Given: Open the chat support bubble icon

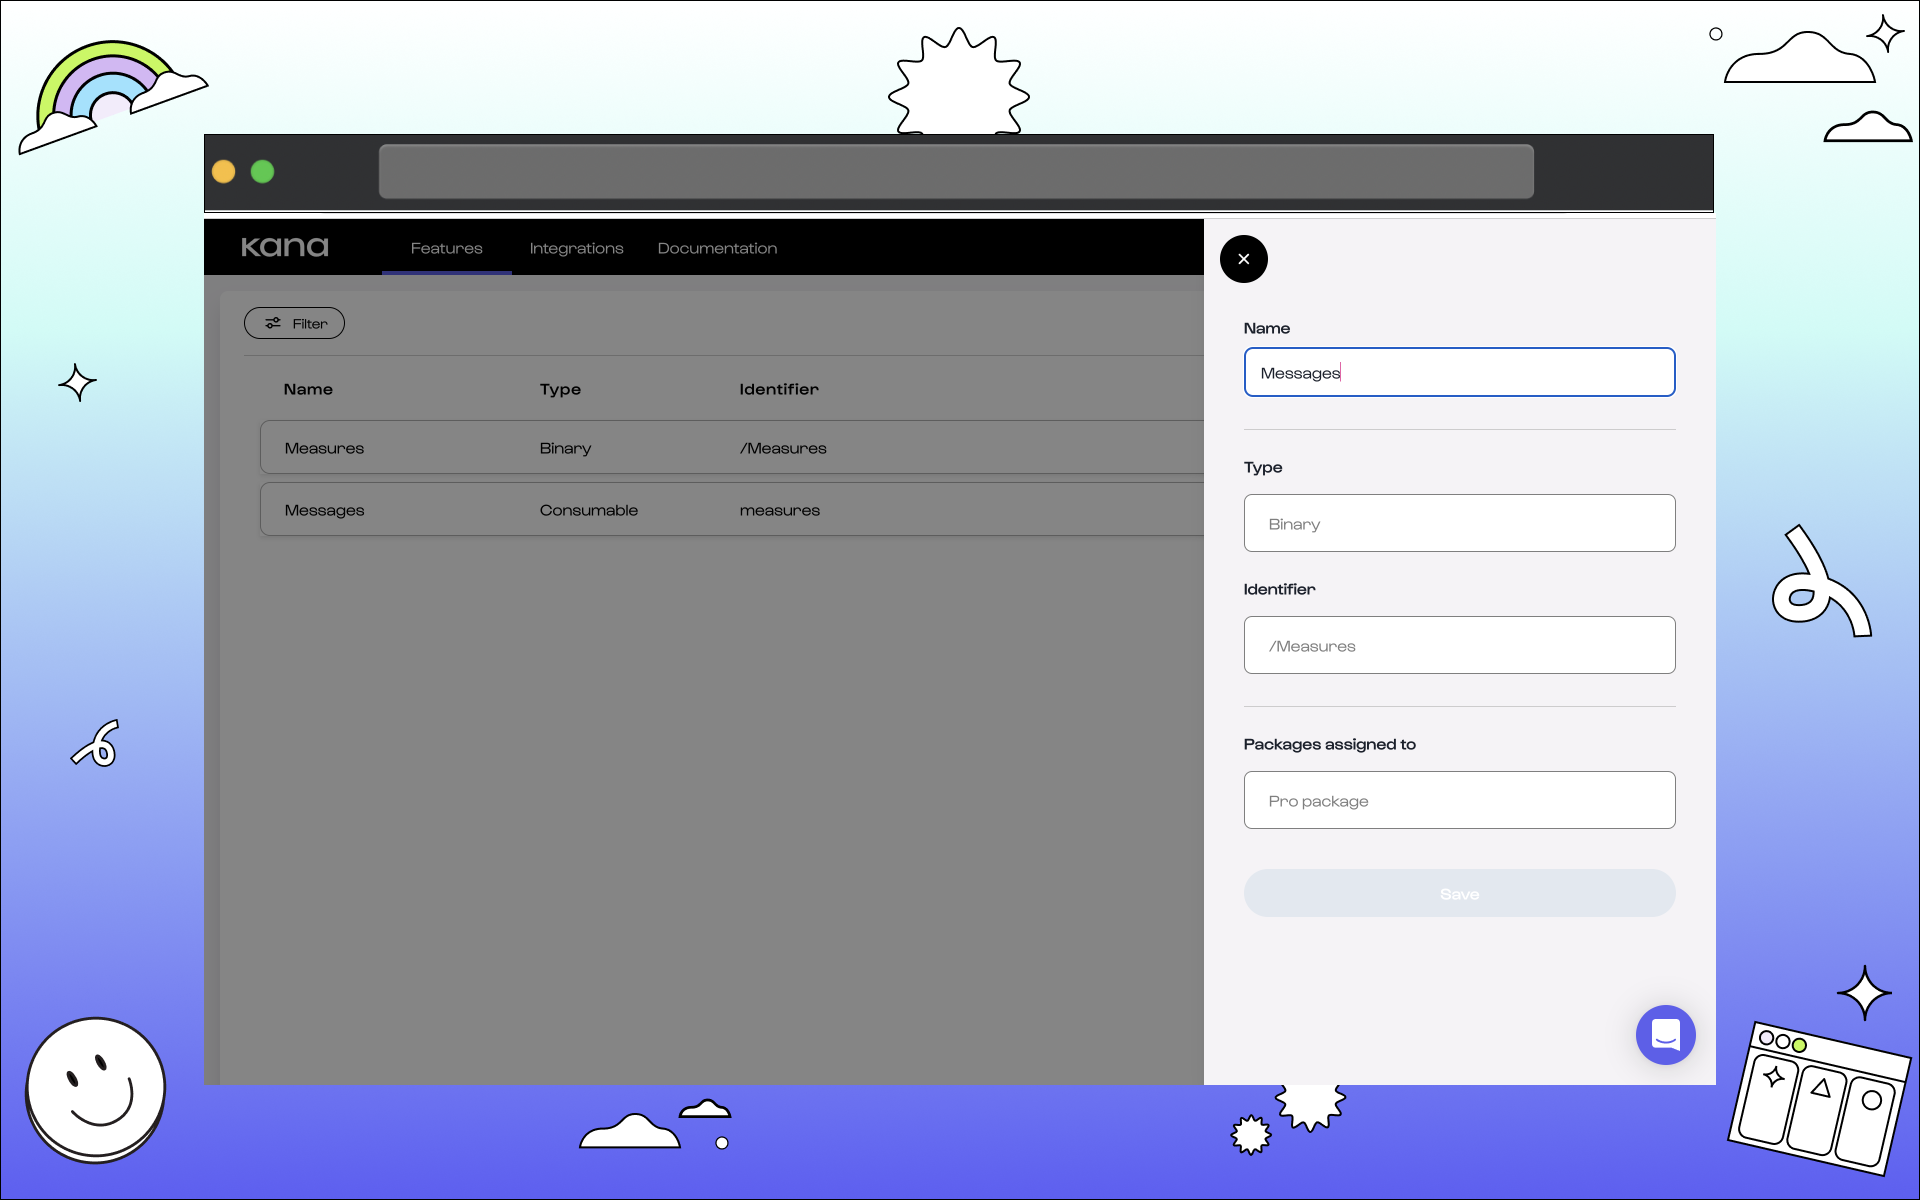Looking at the screenshot, I should pos(1665,1034).
